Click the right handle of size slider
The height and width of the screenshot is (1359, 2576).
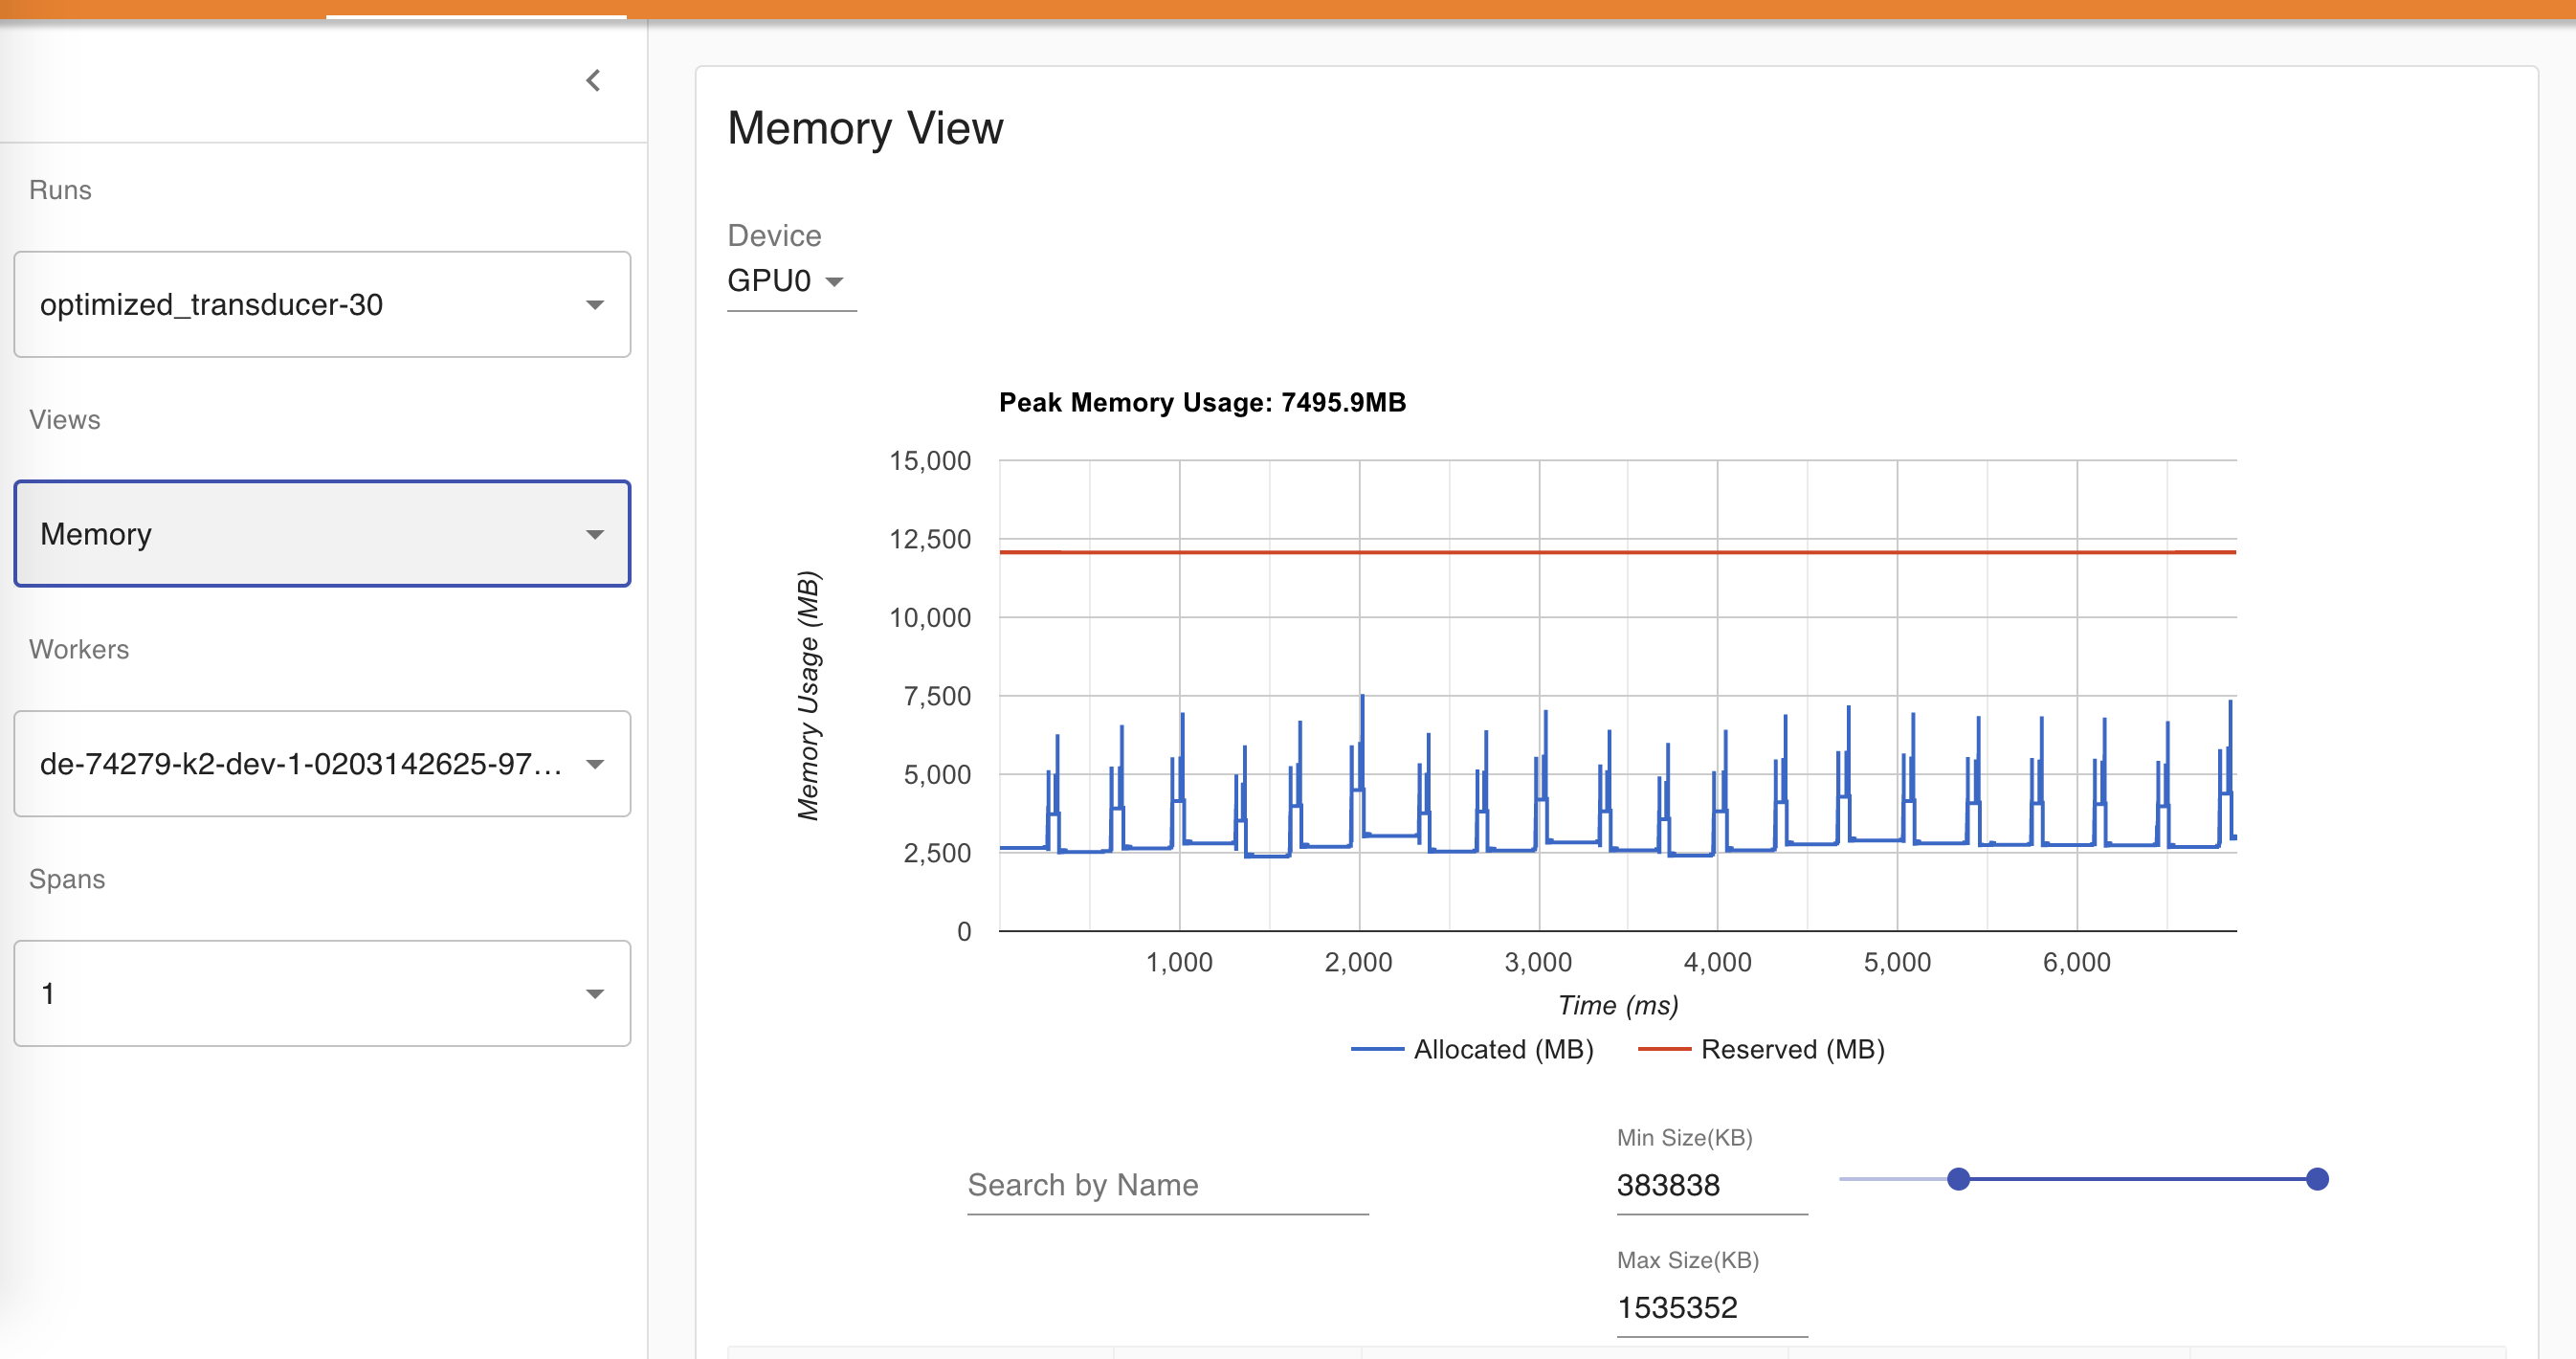coord(2316,1179)
